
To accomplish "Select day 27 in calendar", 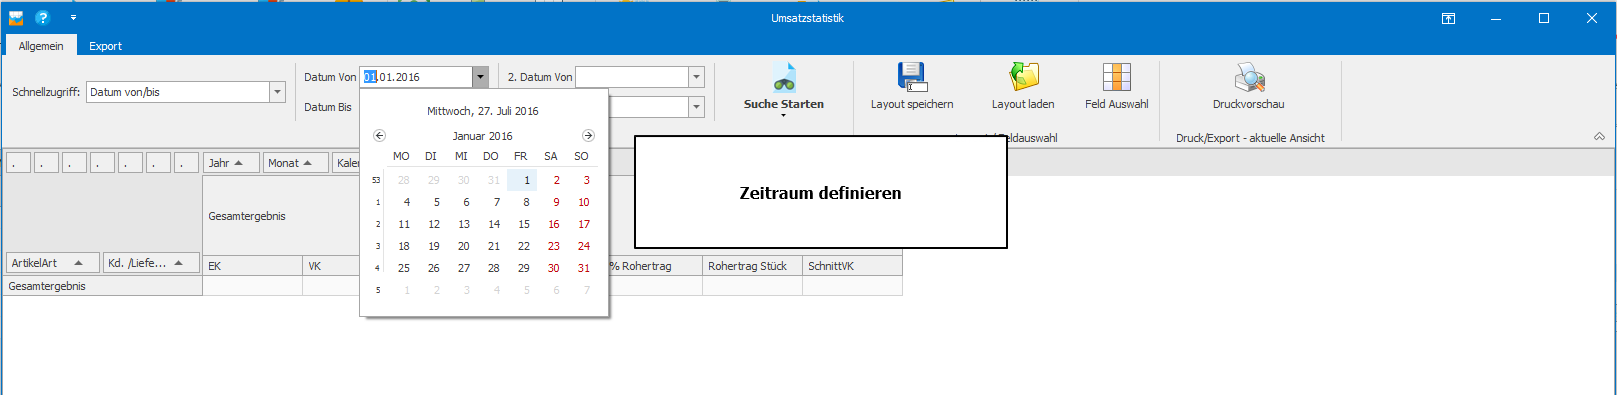I will 463,268.
